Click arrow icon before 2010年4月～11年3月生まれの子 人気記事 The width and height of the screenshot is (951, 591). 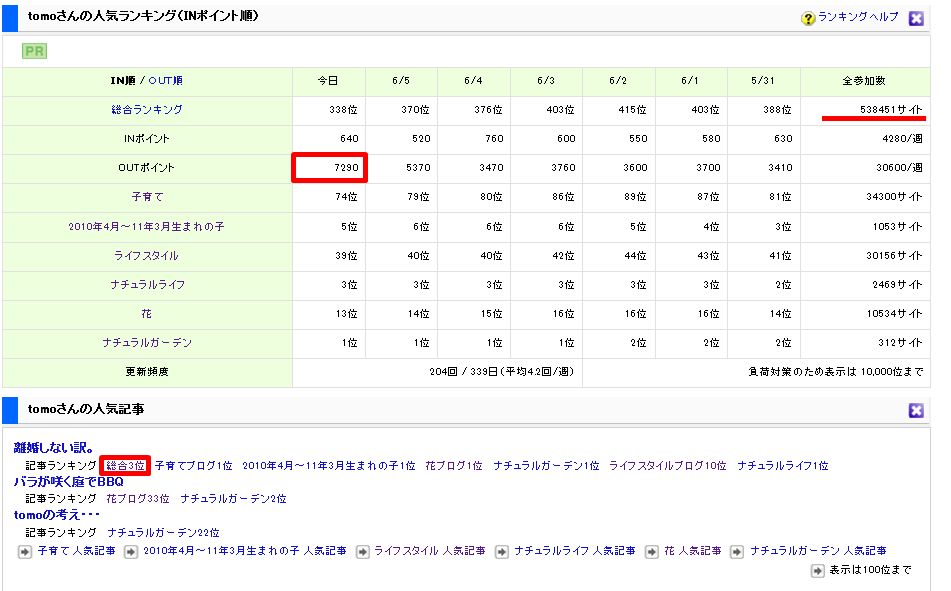130,552
